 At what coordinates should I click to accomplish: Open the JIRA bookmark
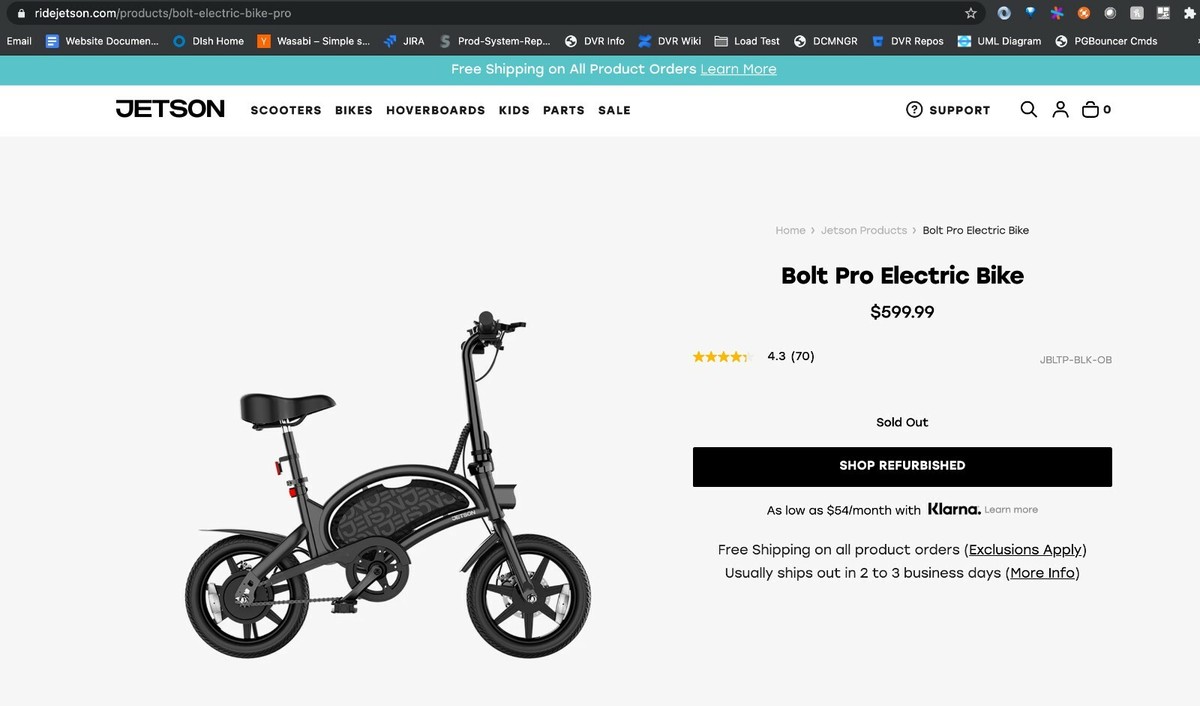(404, 41)
